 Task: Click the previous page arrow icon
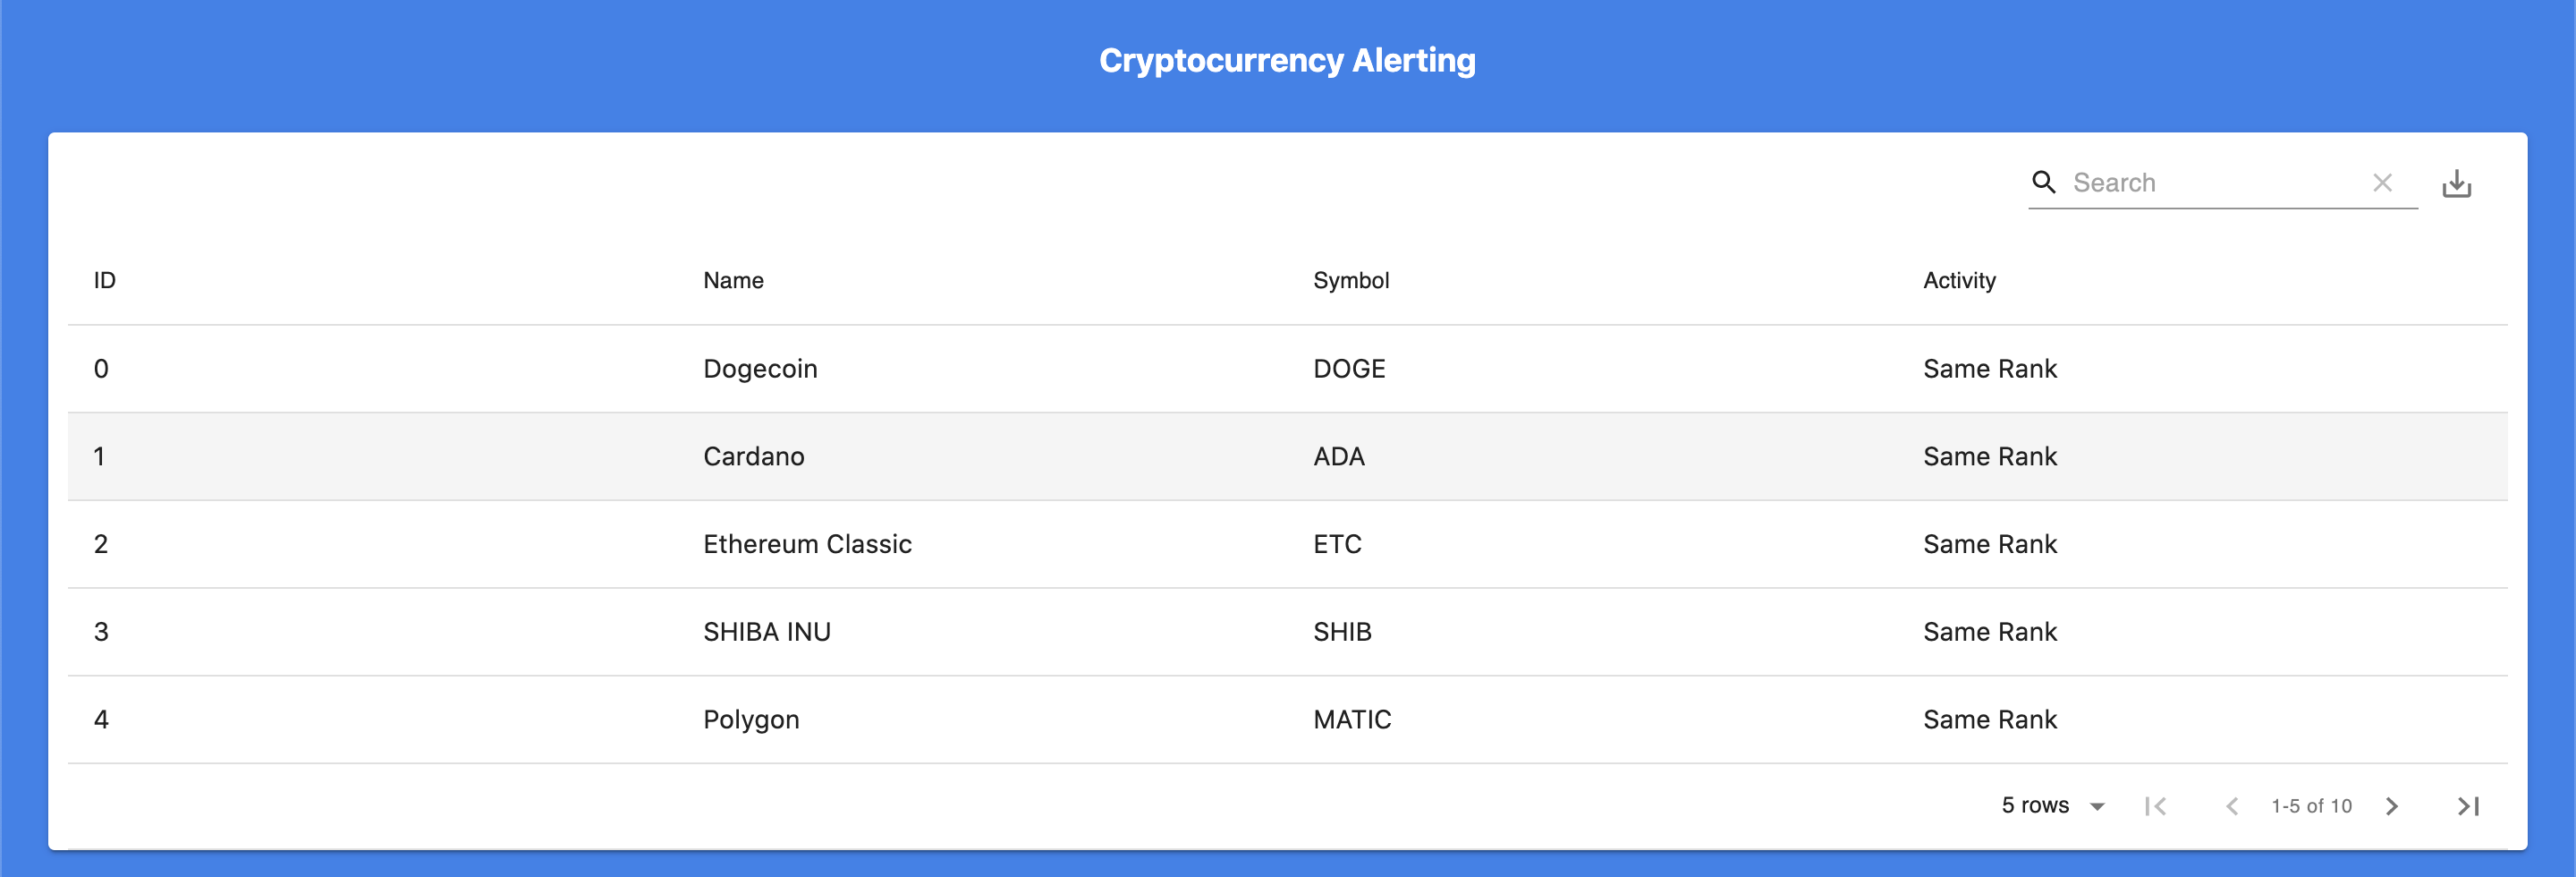pos(2232,806)
